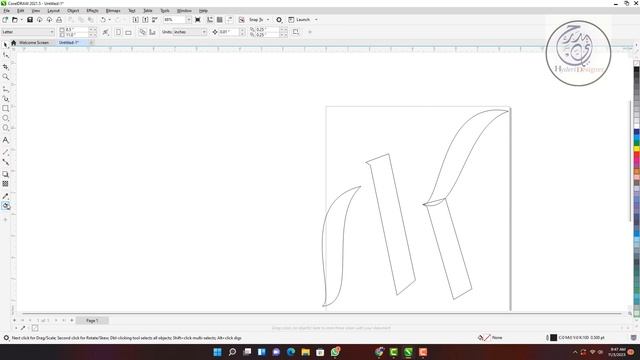This screenshot has width=640, height=360.
Task: Open the Window menu
Action: (x=184, y=11)
